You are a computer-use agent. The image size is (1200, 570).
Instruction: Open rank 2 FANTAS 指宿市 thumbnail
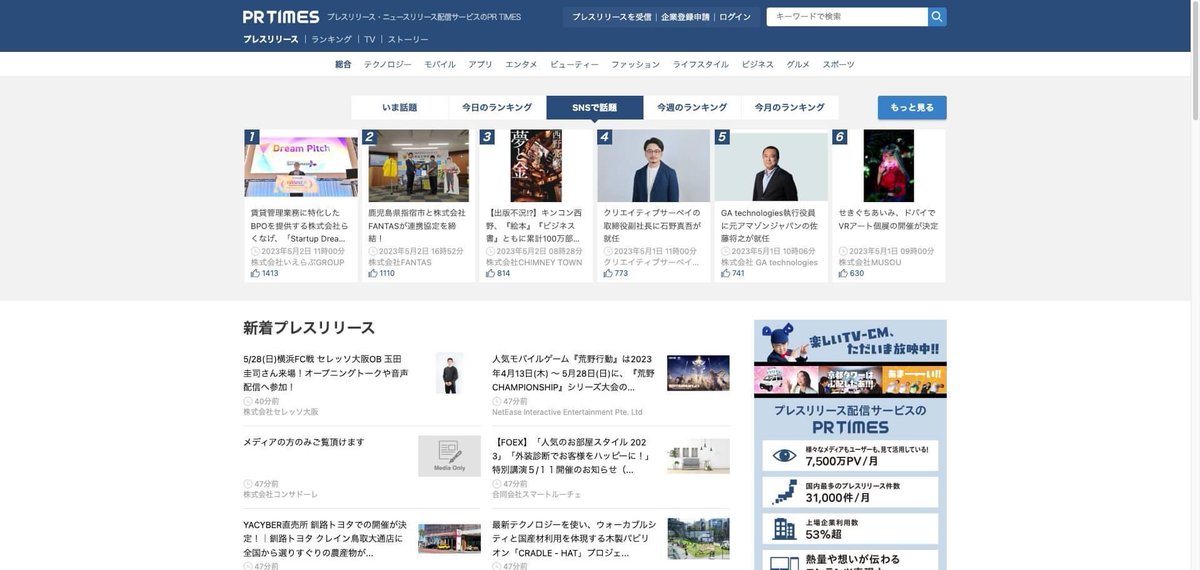click(418, 166)
